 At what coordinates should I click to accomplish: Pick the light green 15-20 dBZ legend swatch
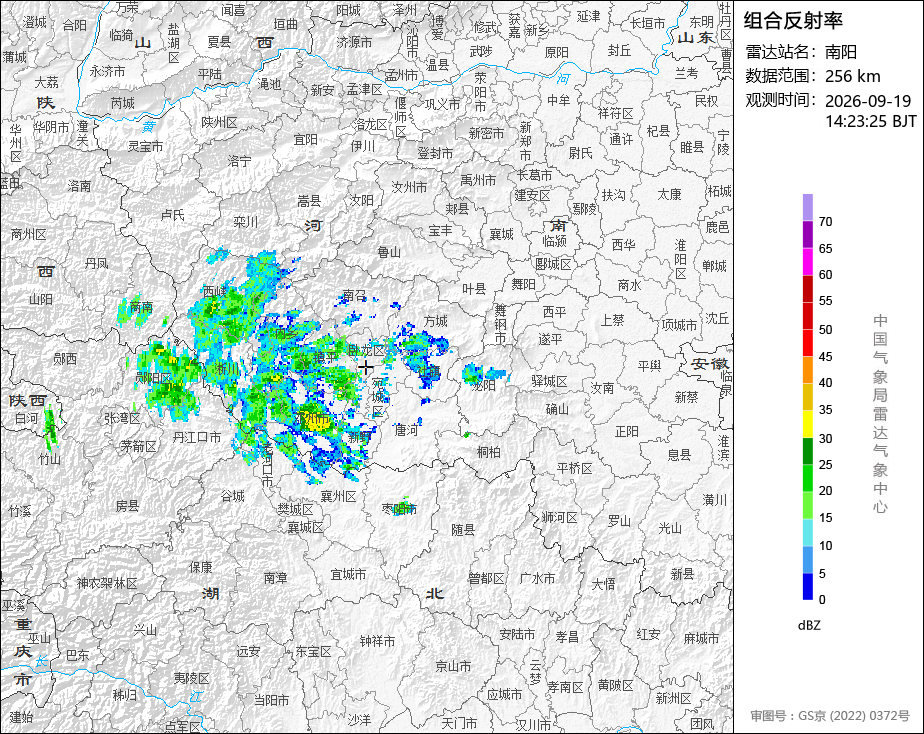tap(807, 505)
